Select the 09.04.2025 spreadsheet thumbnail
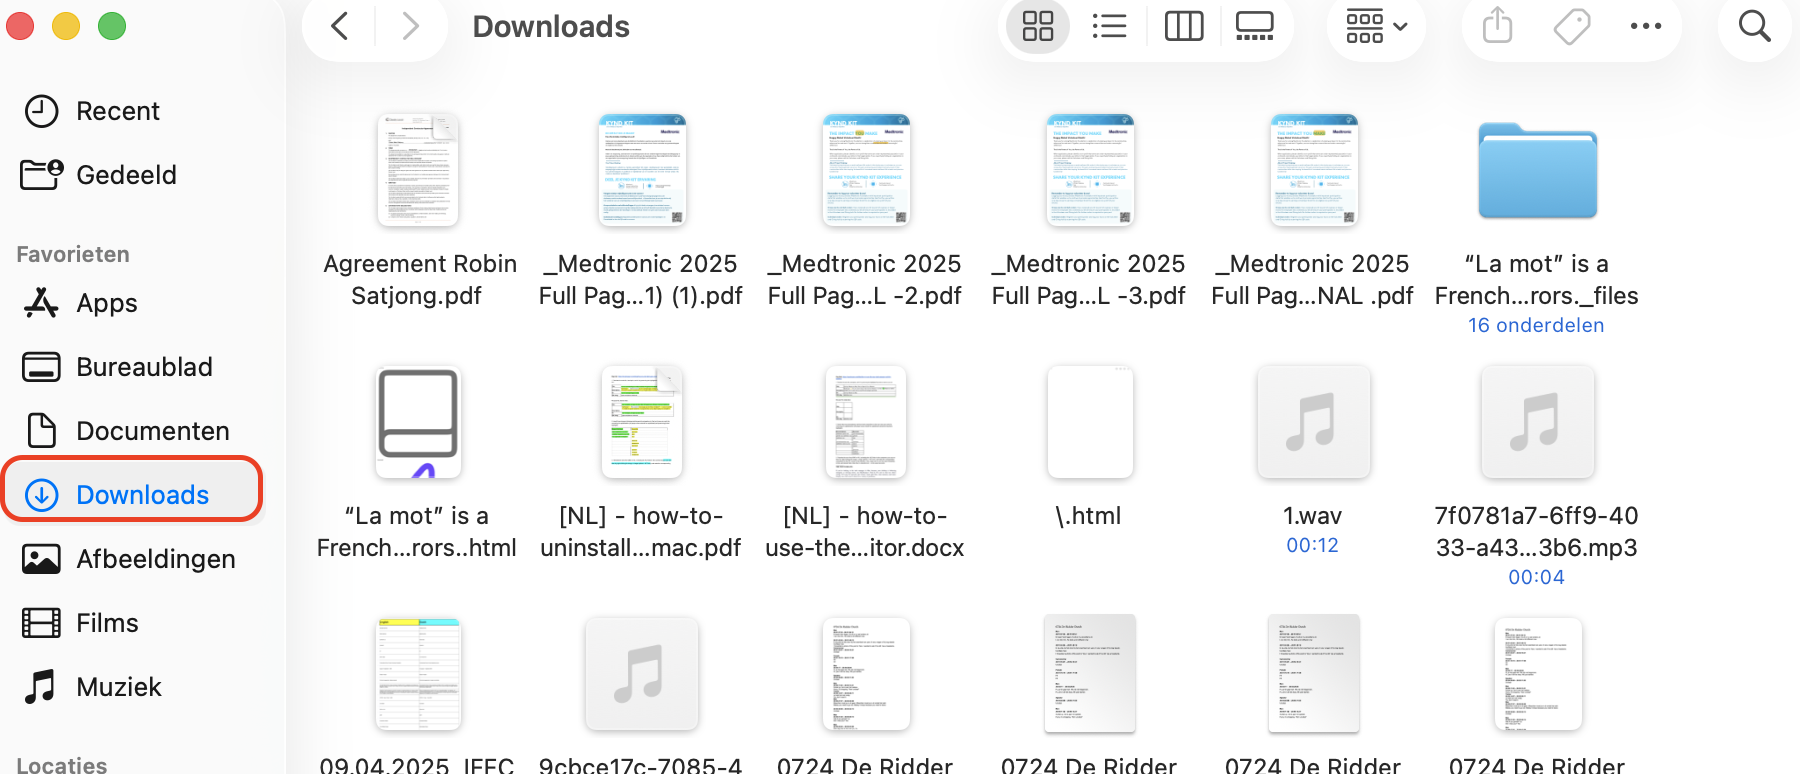 click(x=418, y=674)
